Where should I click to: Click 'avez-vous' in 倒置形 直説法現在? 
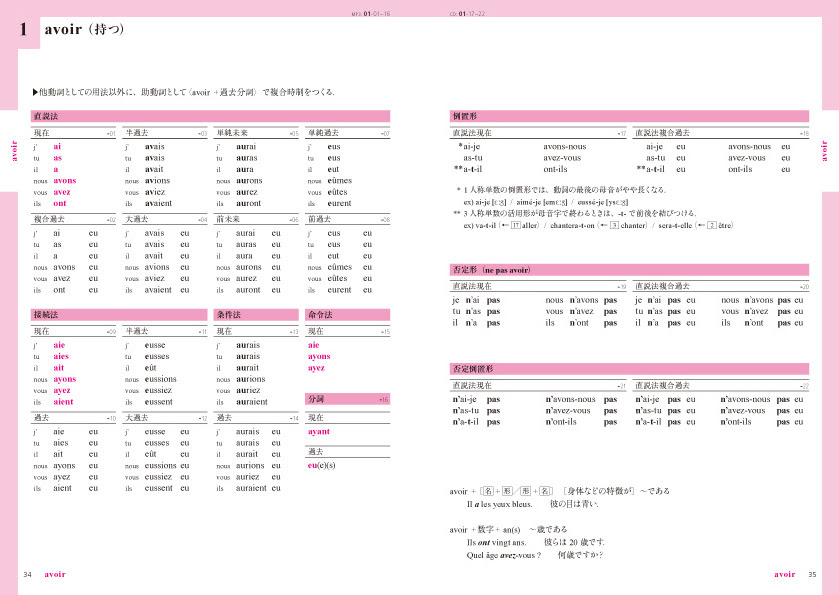(x=562, y=158)
